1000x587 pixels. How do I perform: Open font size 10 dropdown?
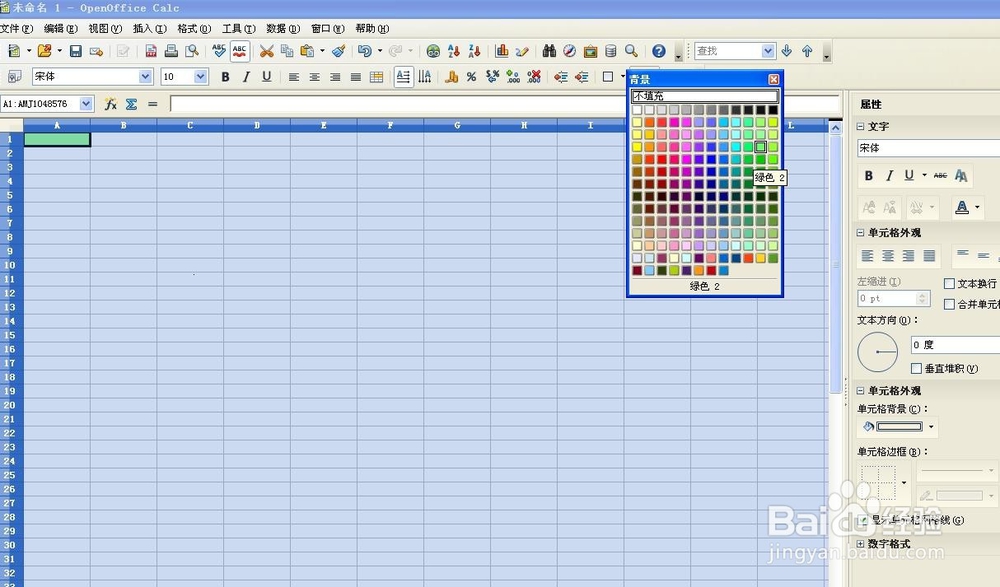[201, 77]
